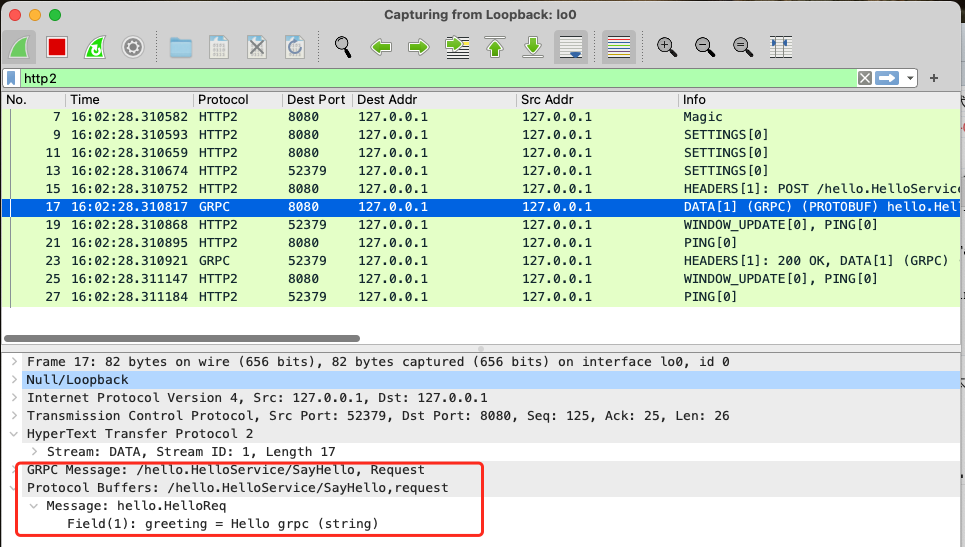
Task: Apply the display filter arrow
Action: (x=887, y=78)
